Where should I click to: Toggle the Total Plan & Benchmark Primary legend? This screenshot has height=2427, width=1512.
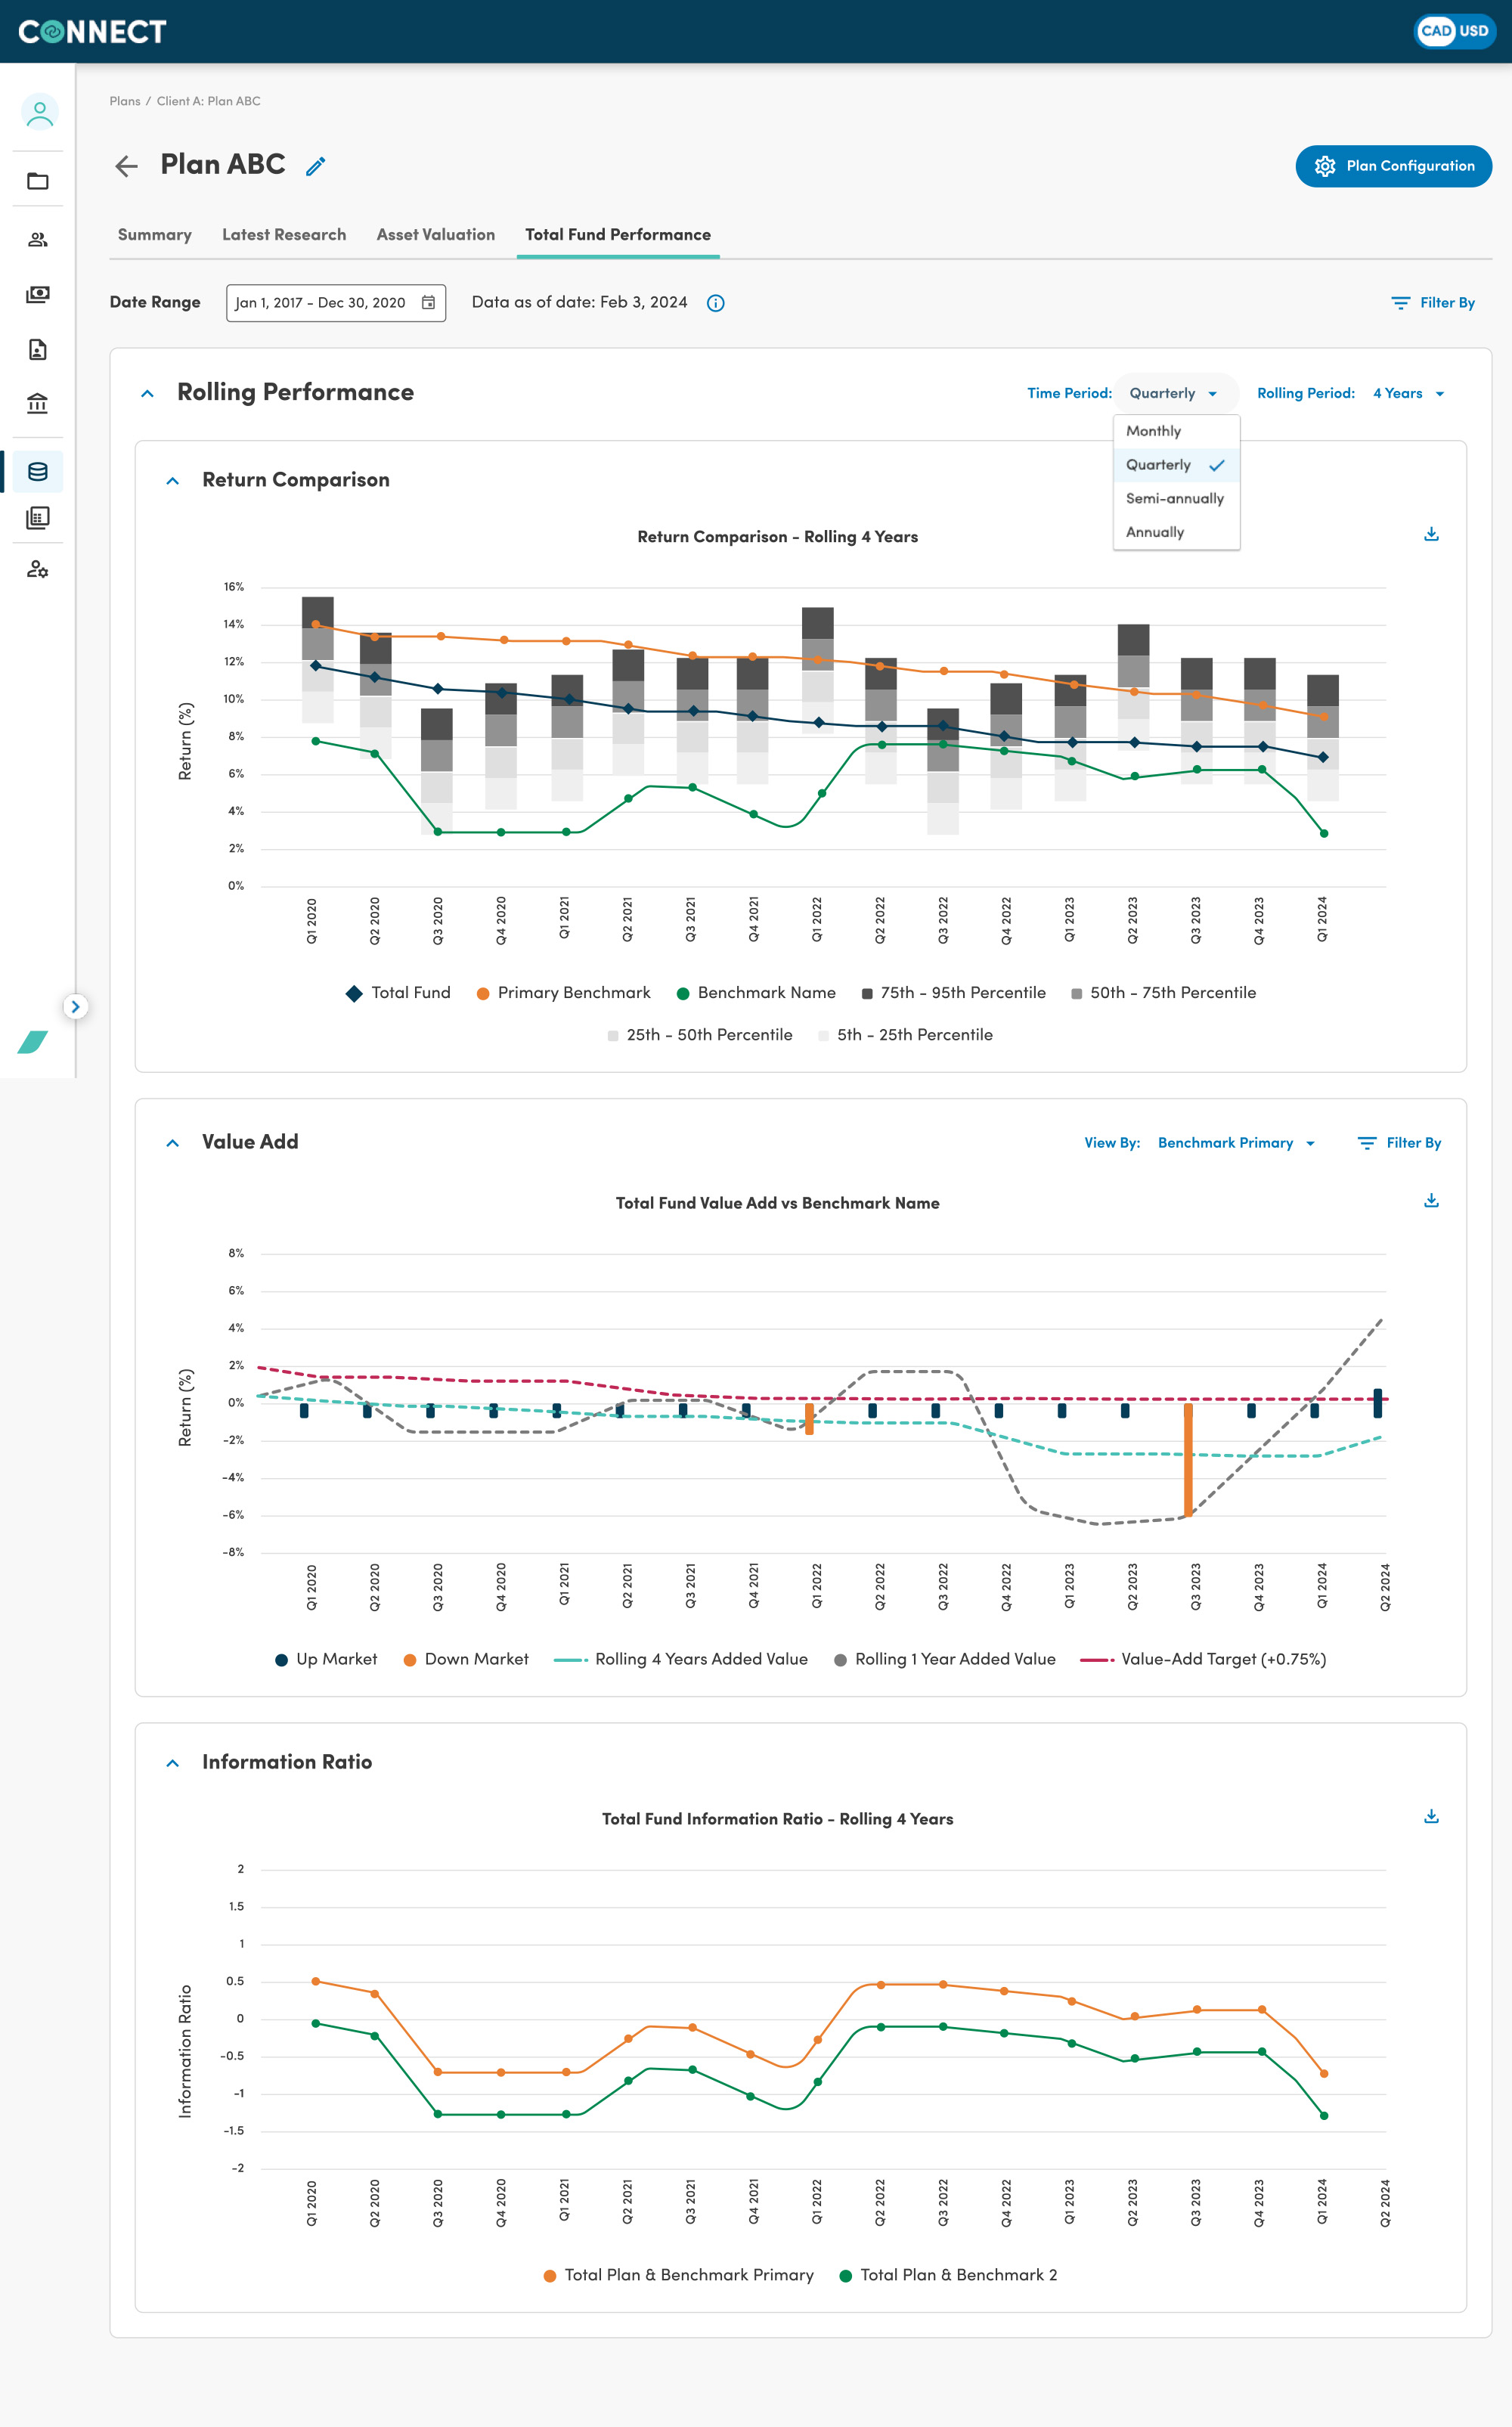coord(678,2275)
